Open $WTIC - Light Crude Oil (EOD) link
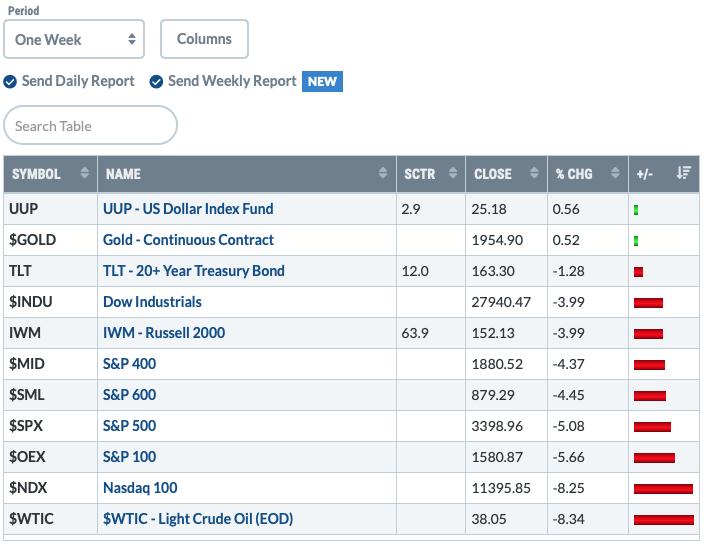The image size is (704, 544). tap(198, 518)
